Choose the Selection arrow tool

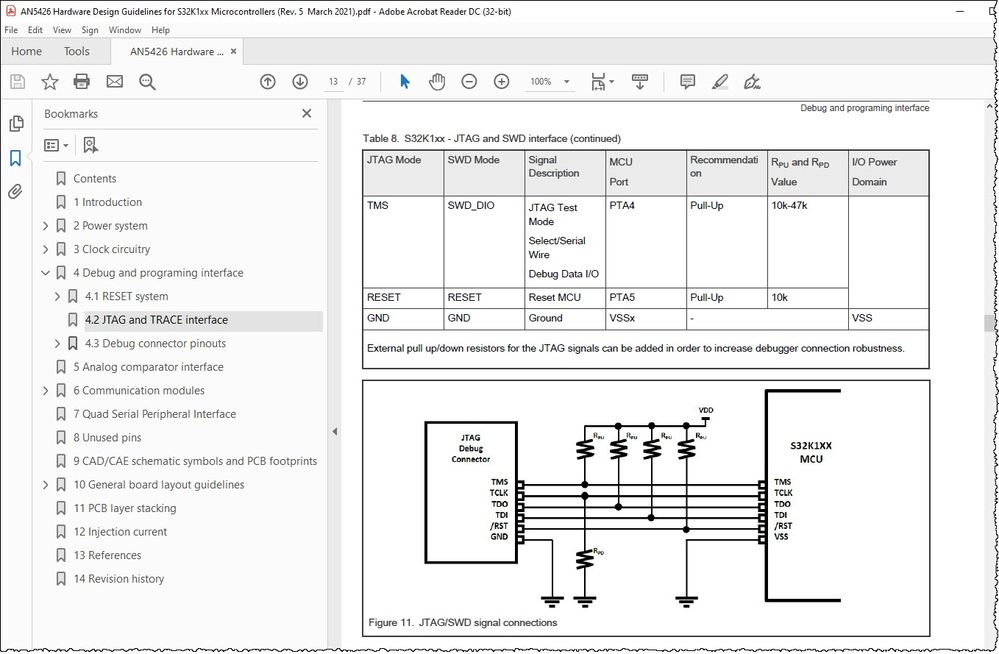pyautogui.click(x=405, y=82)
